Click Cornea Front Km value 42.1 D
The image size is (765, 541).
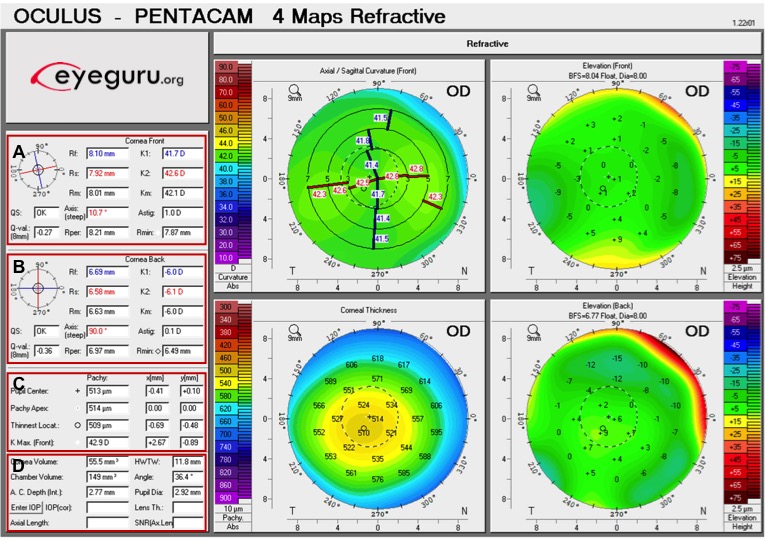coord(182,193)
